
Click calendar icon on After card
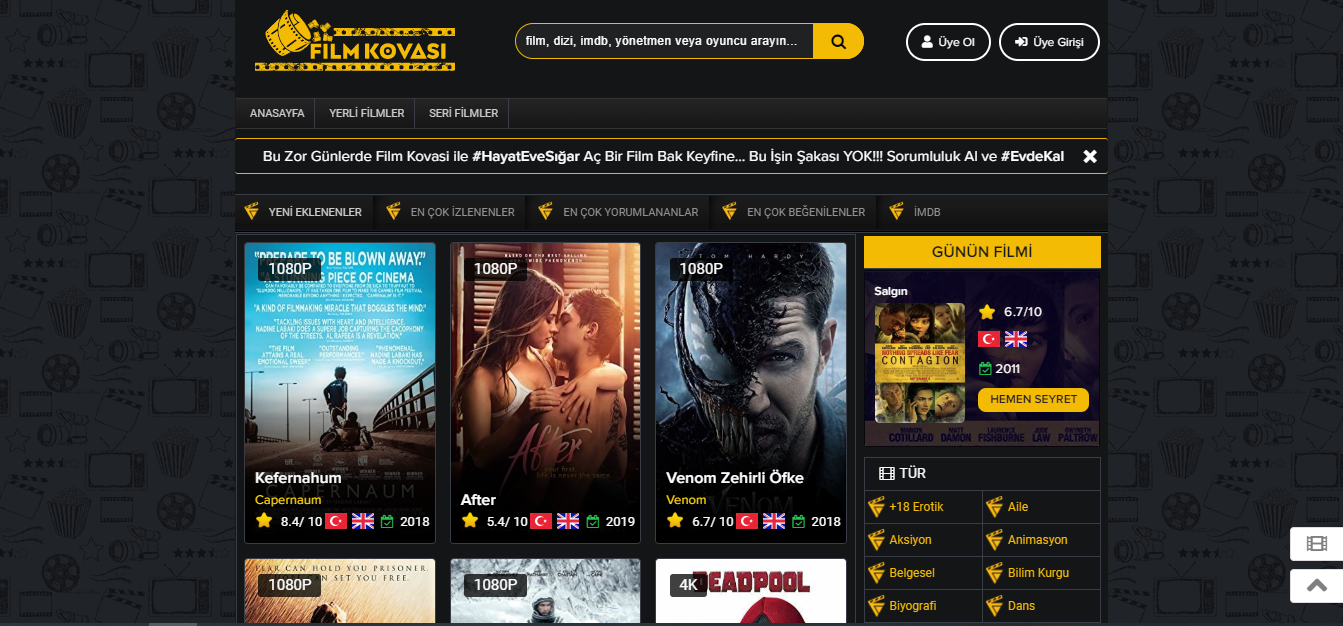[592, 521]
